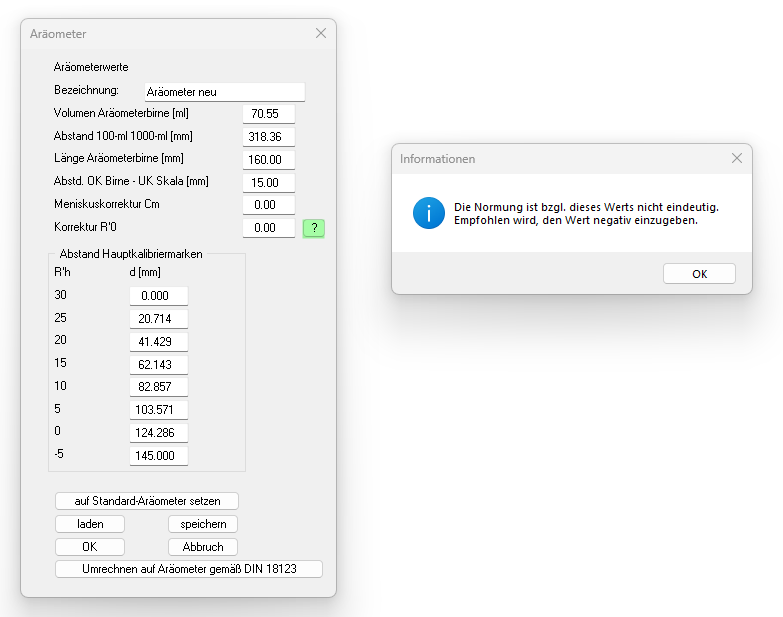
Task: Click the green question mark help button
Action: [314, 228]
